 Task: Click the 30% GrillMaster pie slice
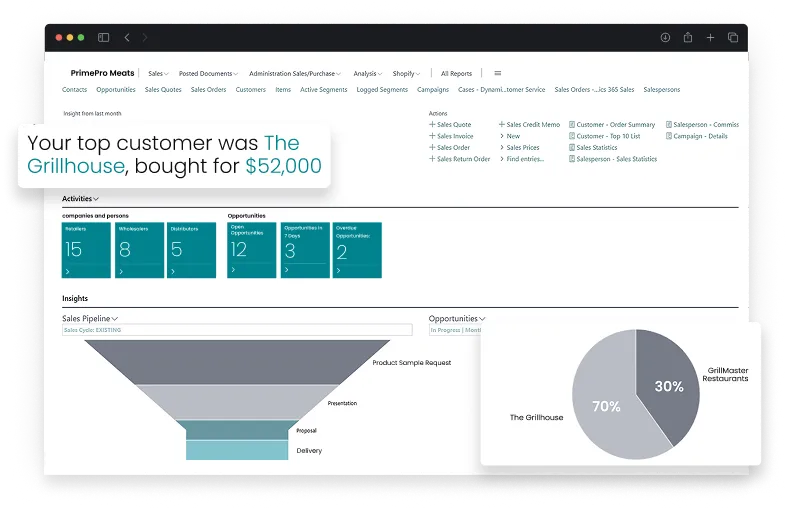pos(668,386)
